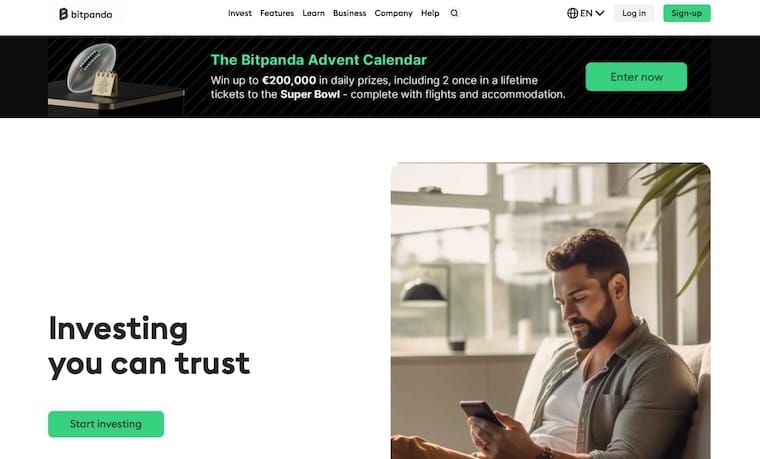This screenshot has height=459, width=760.
Task: Open the Help menu
Action: click(430, 13)
